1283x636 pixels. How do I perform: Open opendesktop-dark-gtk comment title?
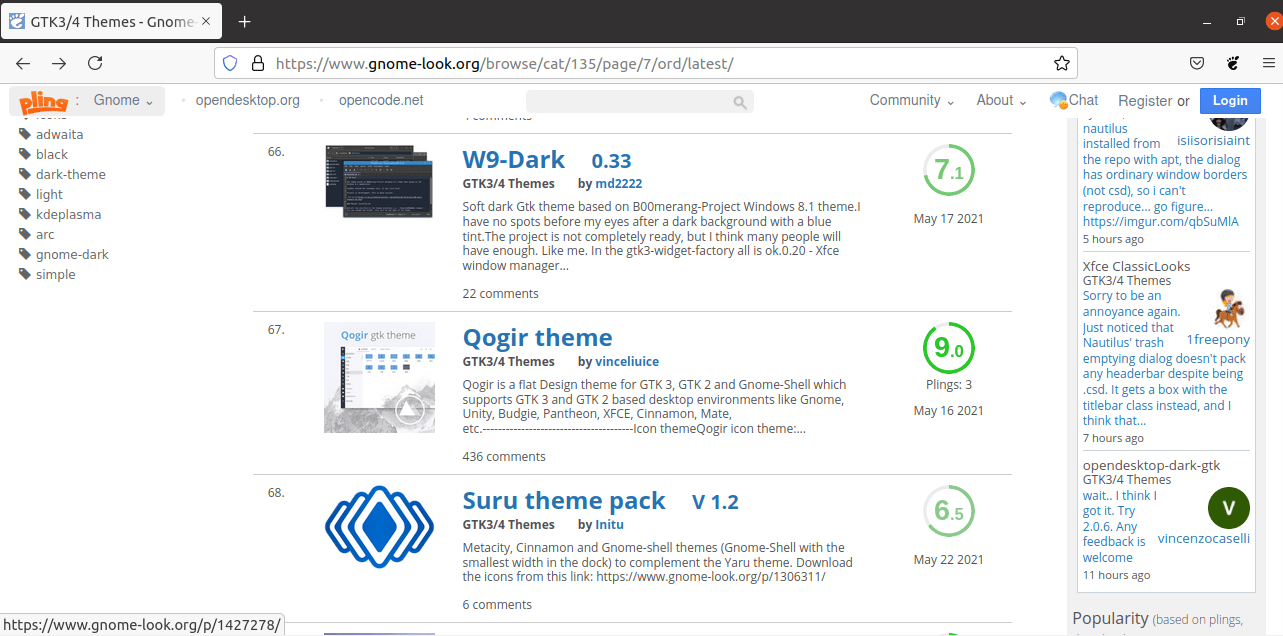[1152, 465]
